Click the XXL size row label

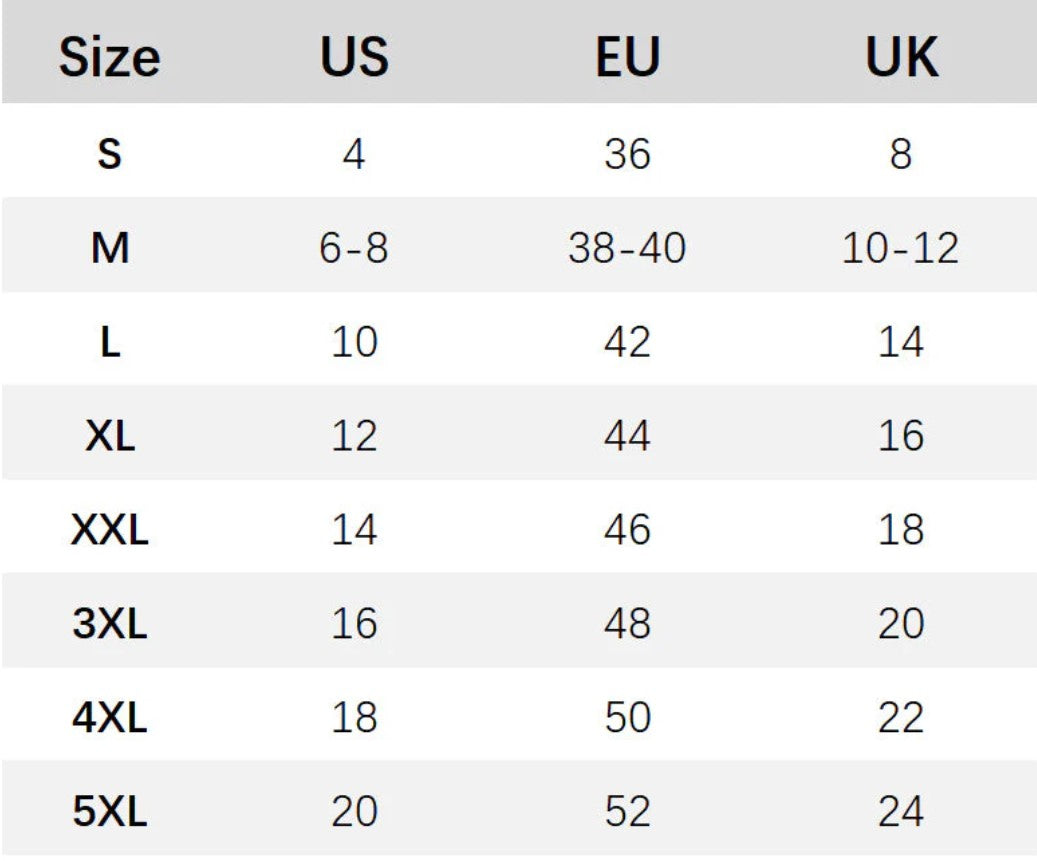coord(109,530)
